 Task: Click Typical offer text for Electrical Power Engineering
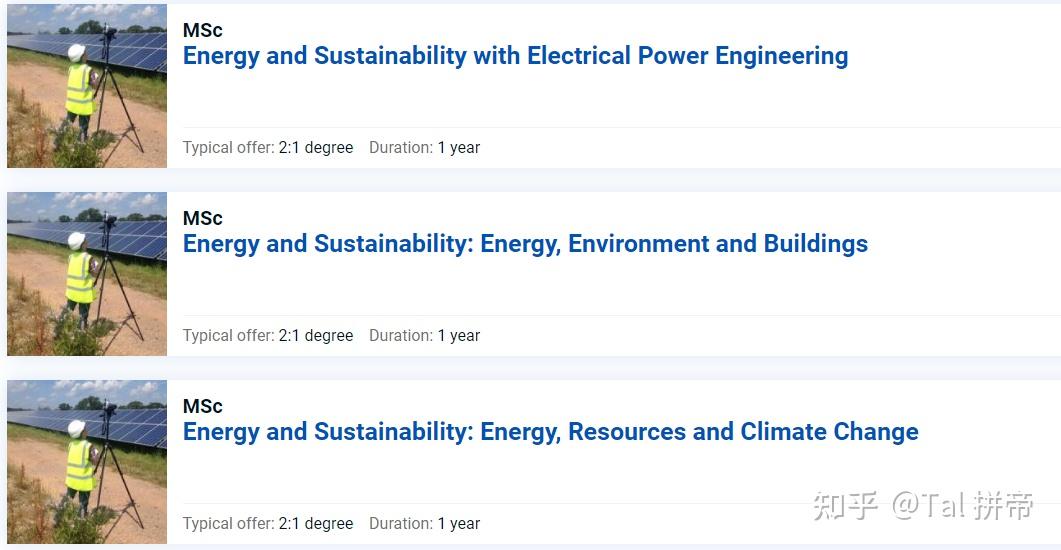tap(268, 148)
